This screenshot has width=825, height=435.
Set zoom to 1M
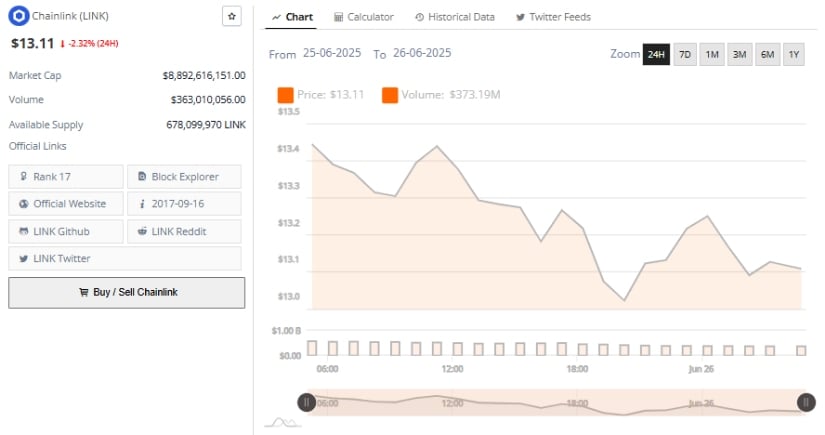coord(712,54)
